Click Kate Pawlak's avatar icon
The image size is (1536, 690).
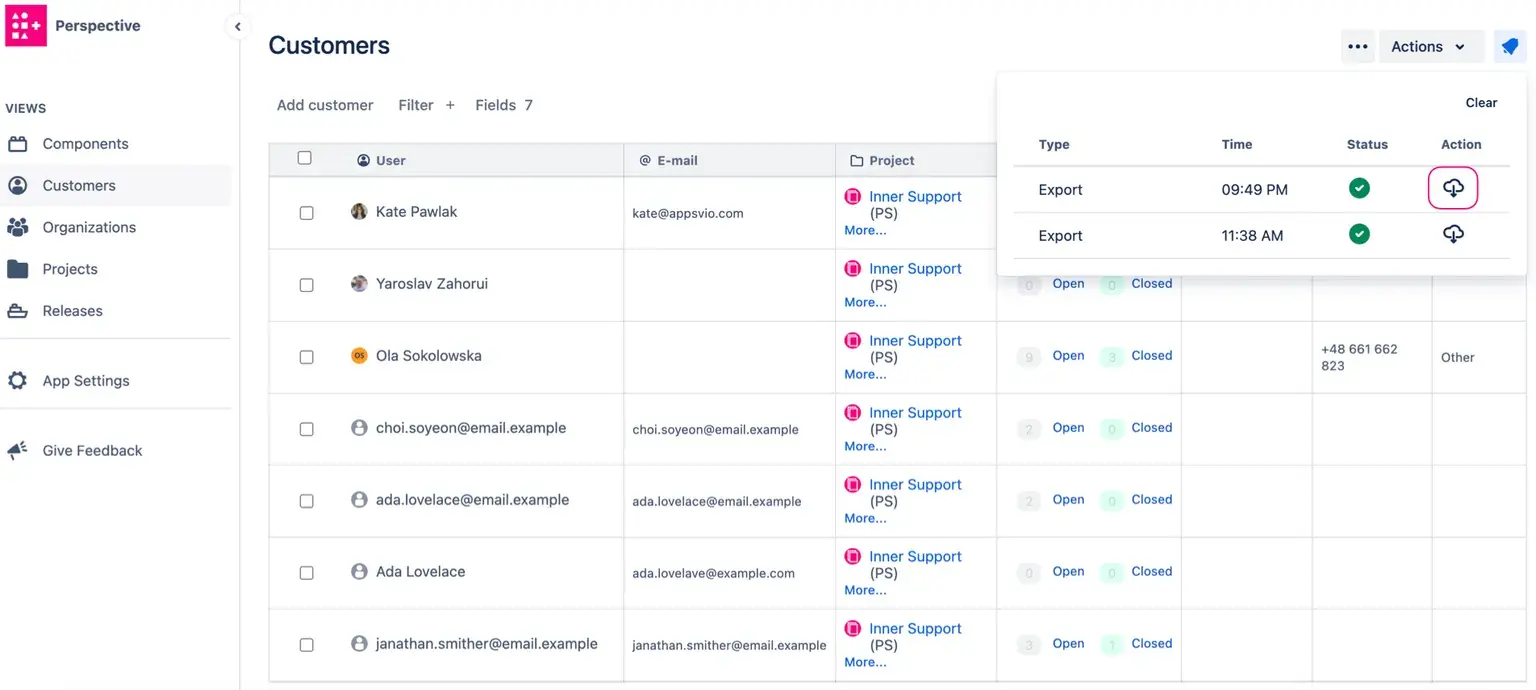pos(359,212)
